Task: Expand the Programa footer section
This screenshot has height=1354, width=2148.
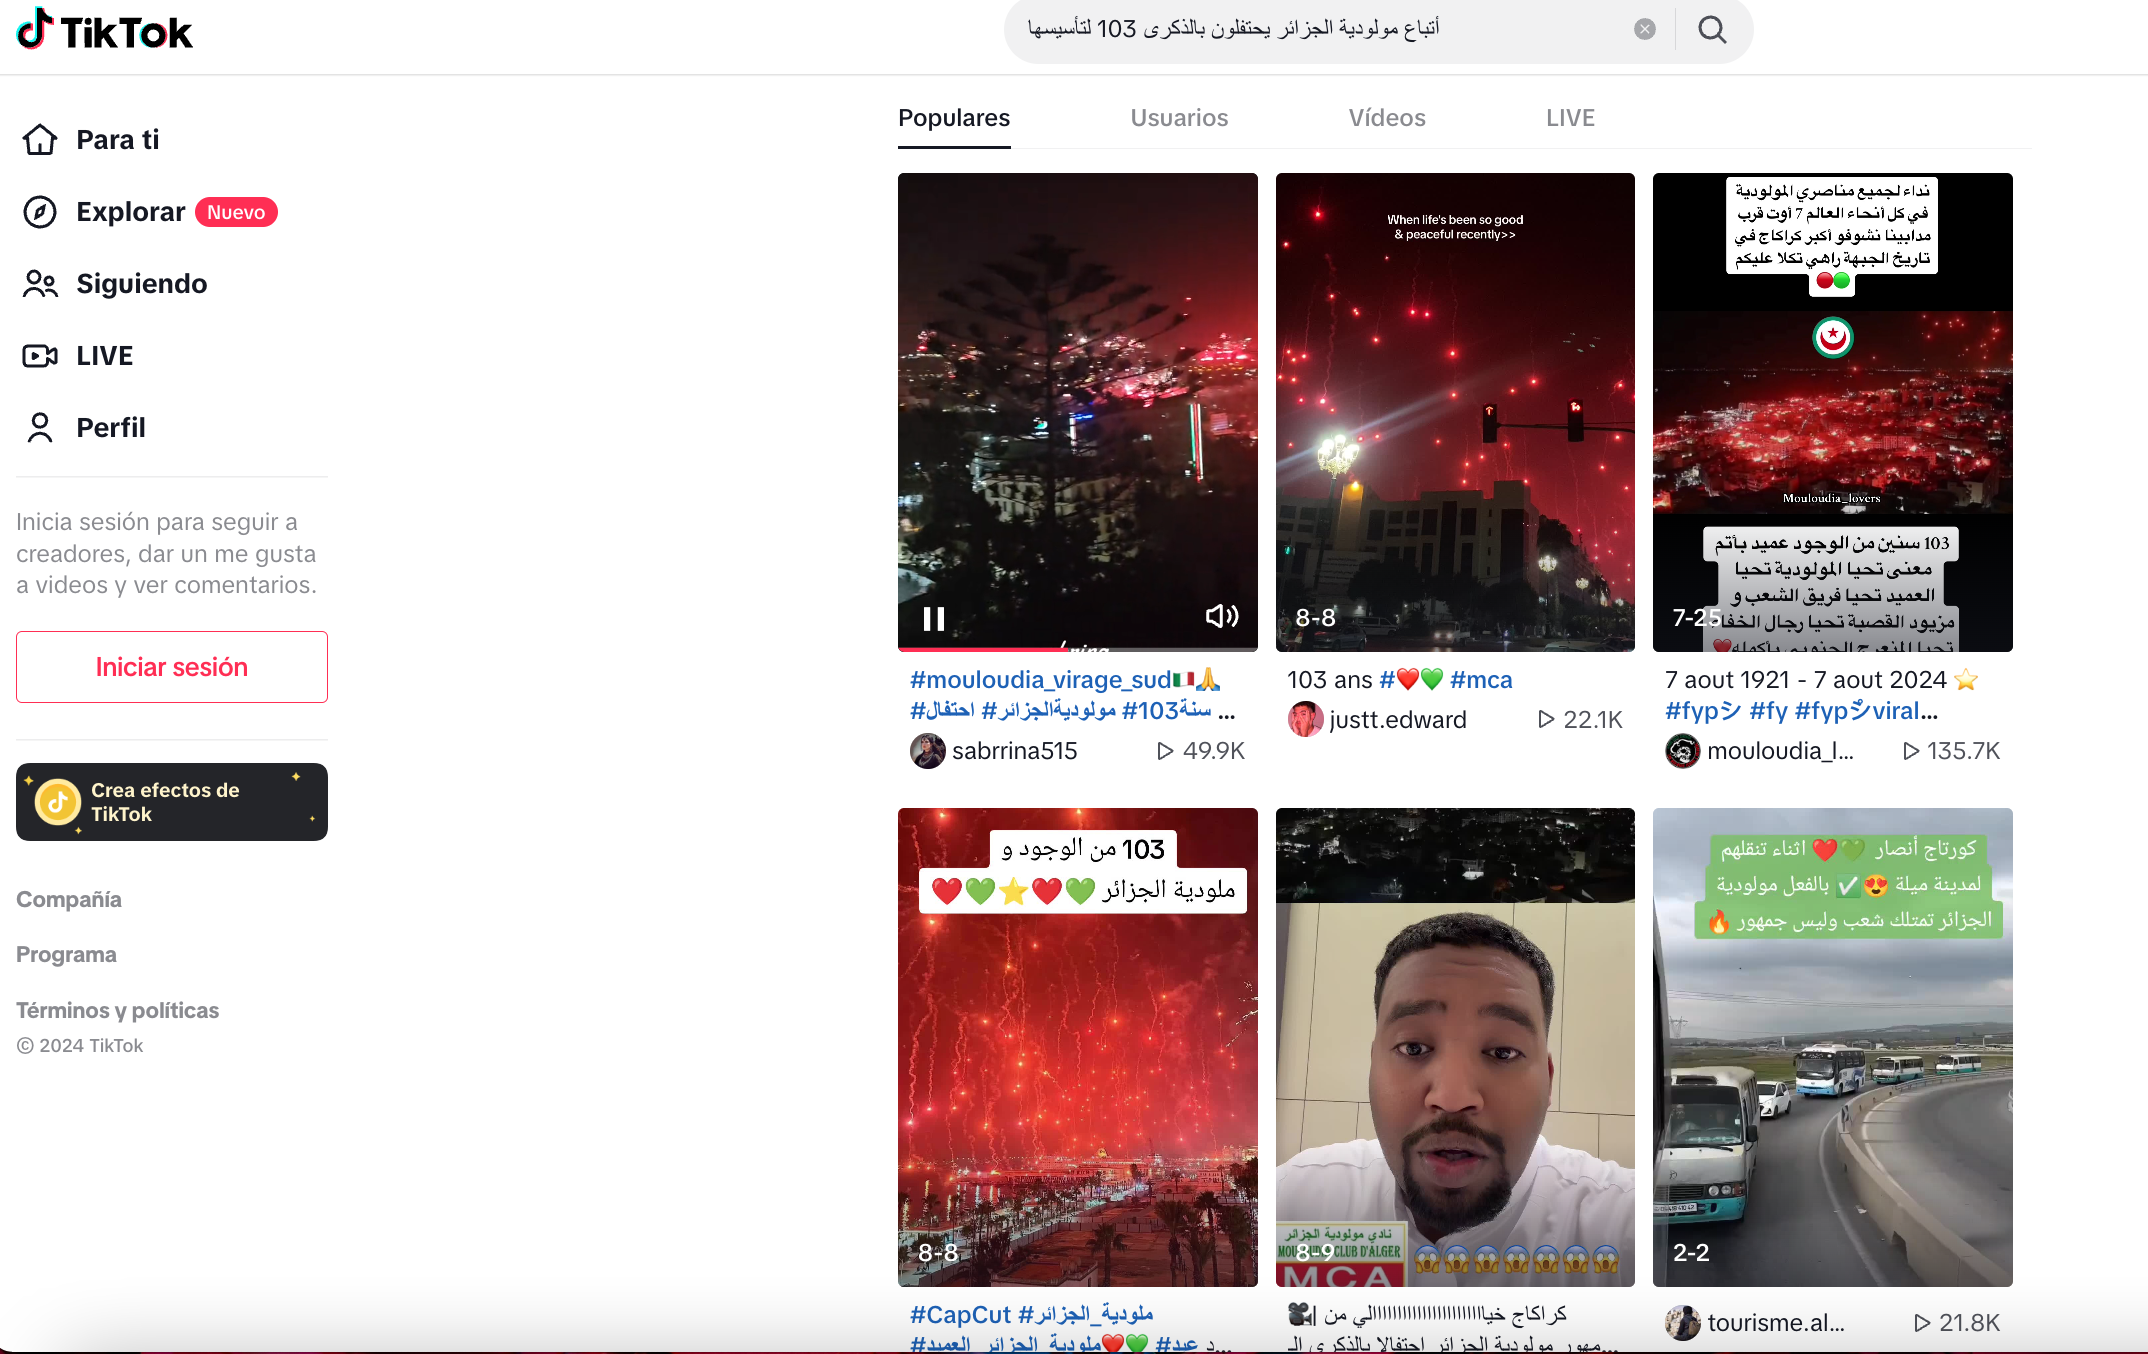Action: (66, 954)
